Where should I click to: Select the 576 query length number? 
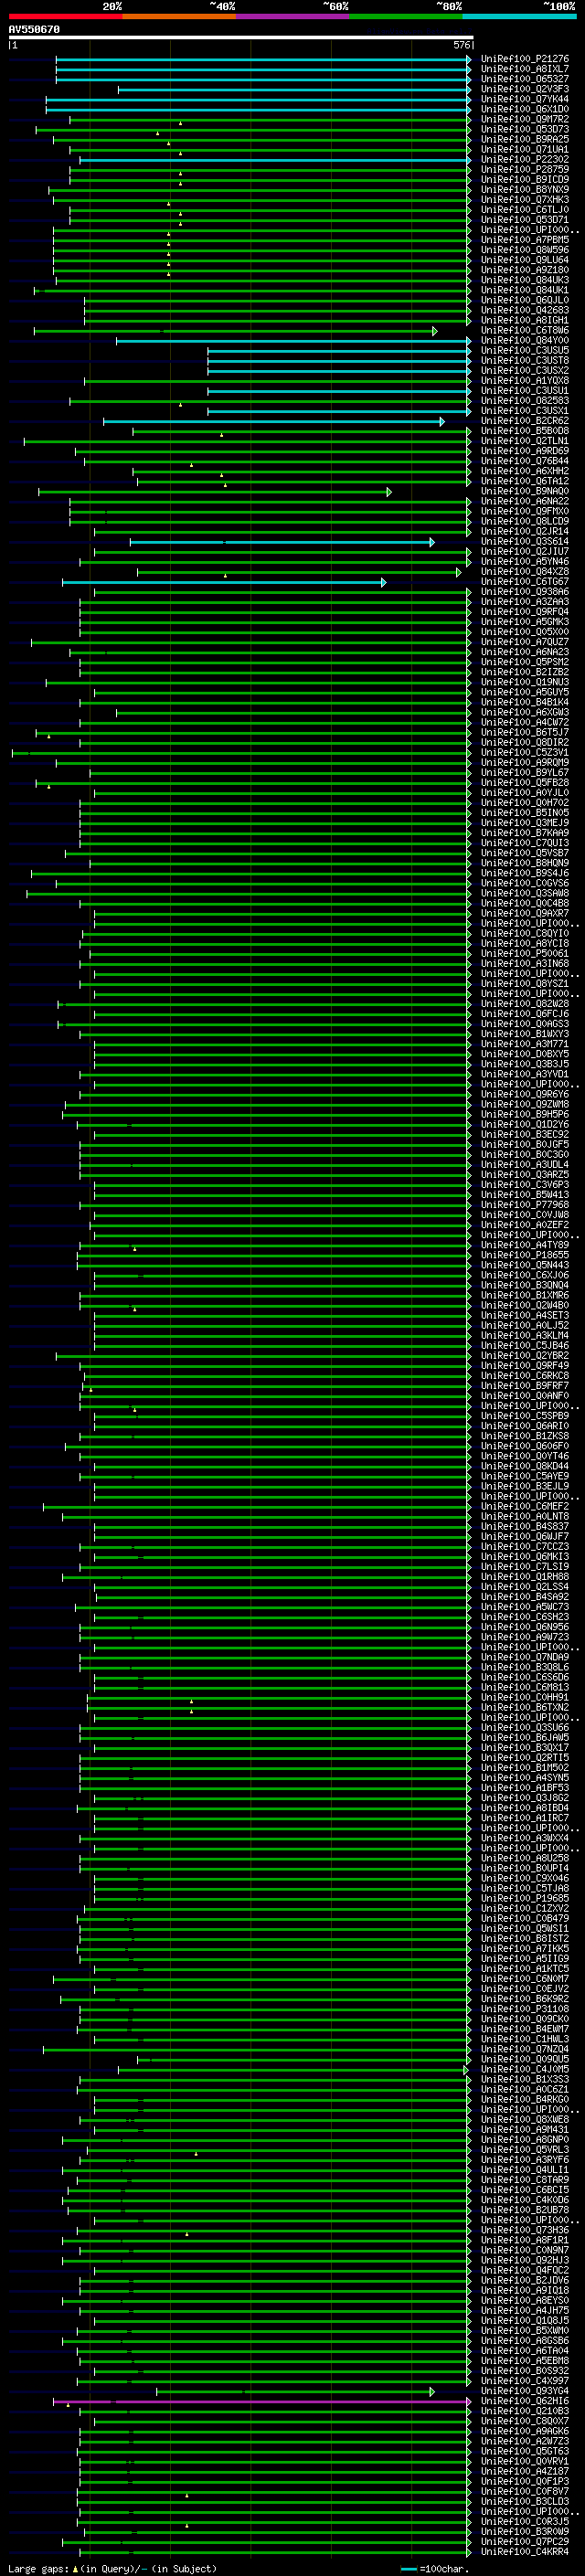tap(461, 45)
